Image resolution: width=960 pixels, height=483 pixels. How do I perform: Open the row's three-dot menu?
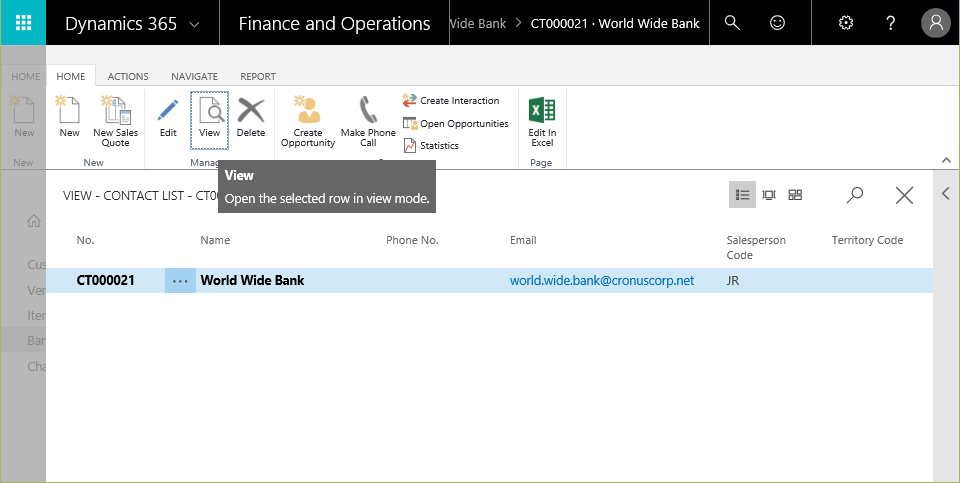(x=180, y=280)
